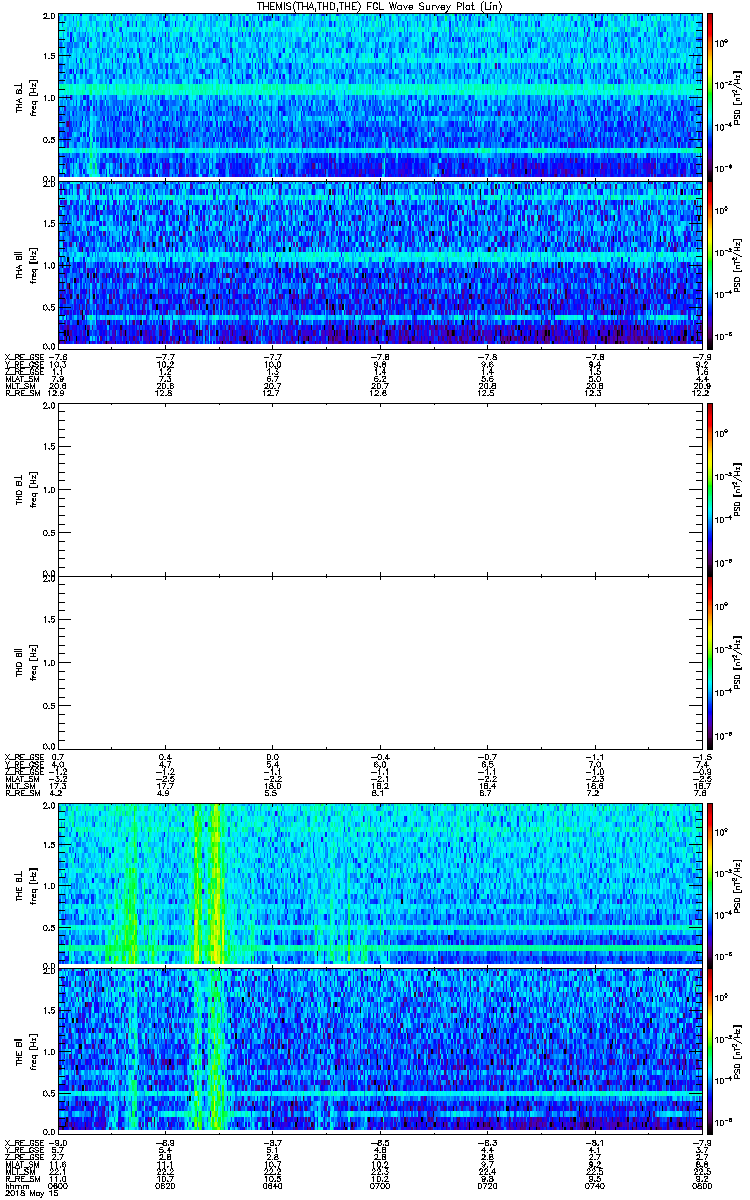Click the 'THD' frequency axis label of the third panel
This screenshot has width=750, height=1200.
pyautogui.click(x=20, y=490)
